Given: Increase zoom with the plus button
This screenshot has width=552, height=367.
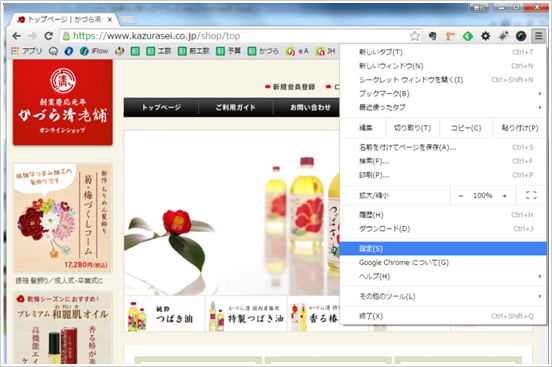Looking at the screenshot, I should click(x=504, y=195).
